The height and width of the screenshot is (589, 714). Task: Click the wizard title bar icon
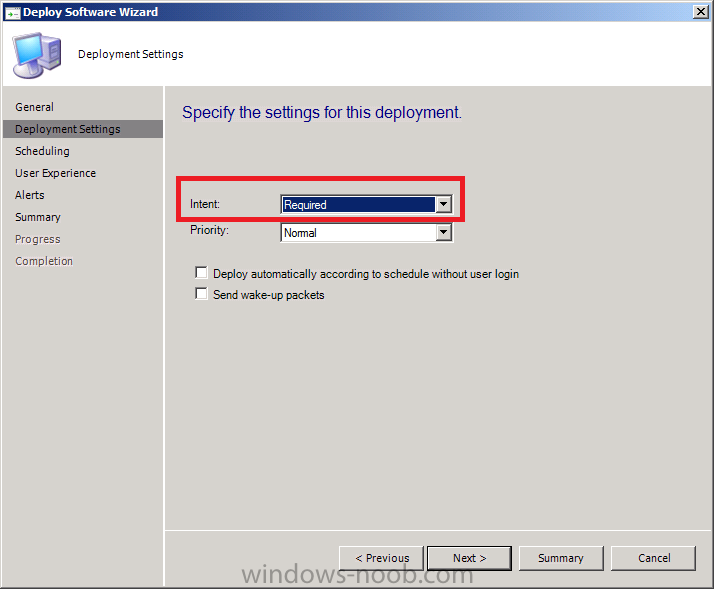(x=12, y=12)
